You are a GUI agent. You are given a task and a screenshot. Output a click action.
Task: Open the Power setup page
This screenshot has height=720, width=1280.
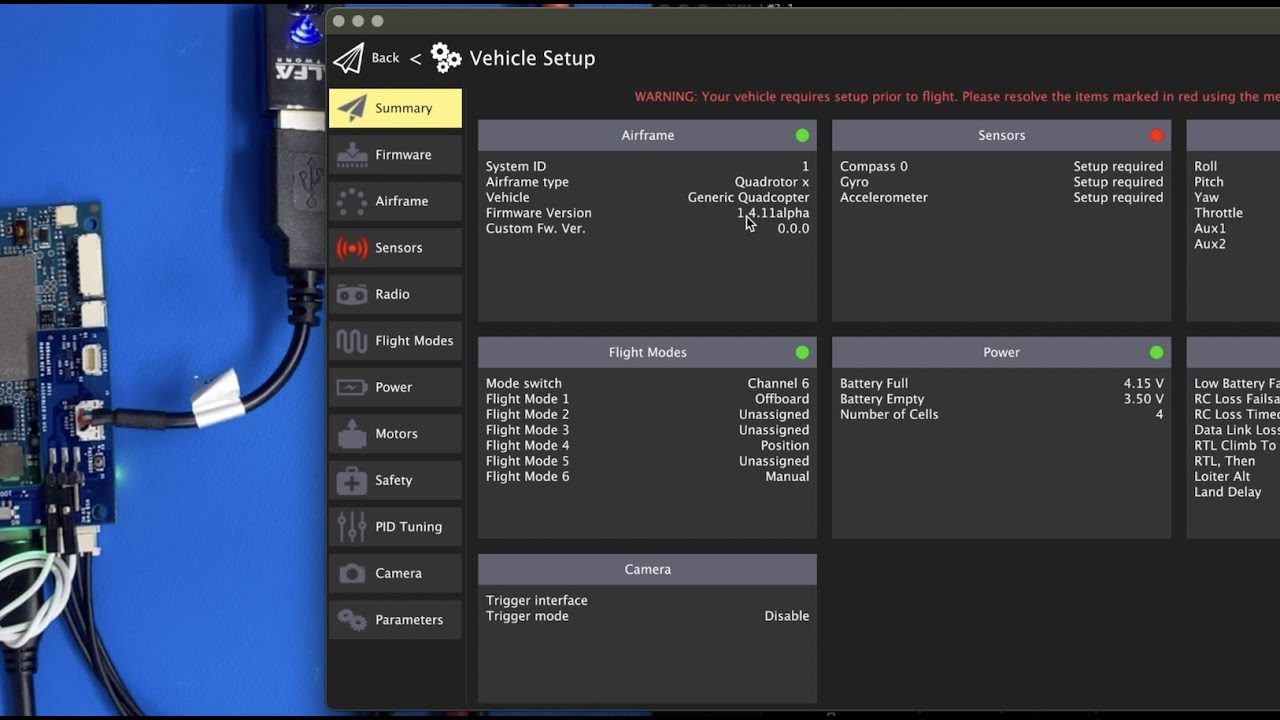395,387
